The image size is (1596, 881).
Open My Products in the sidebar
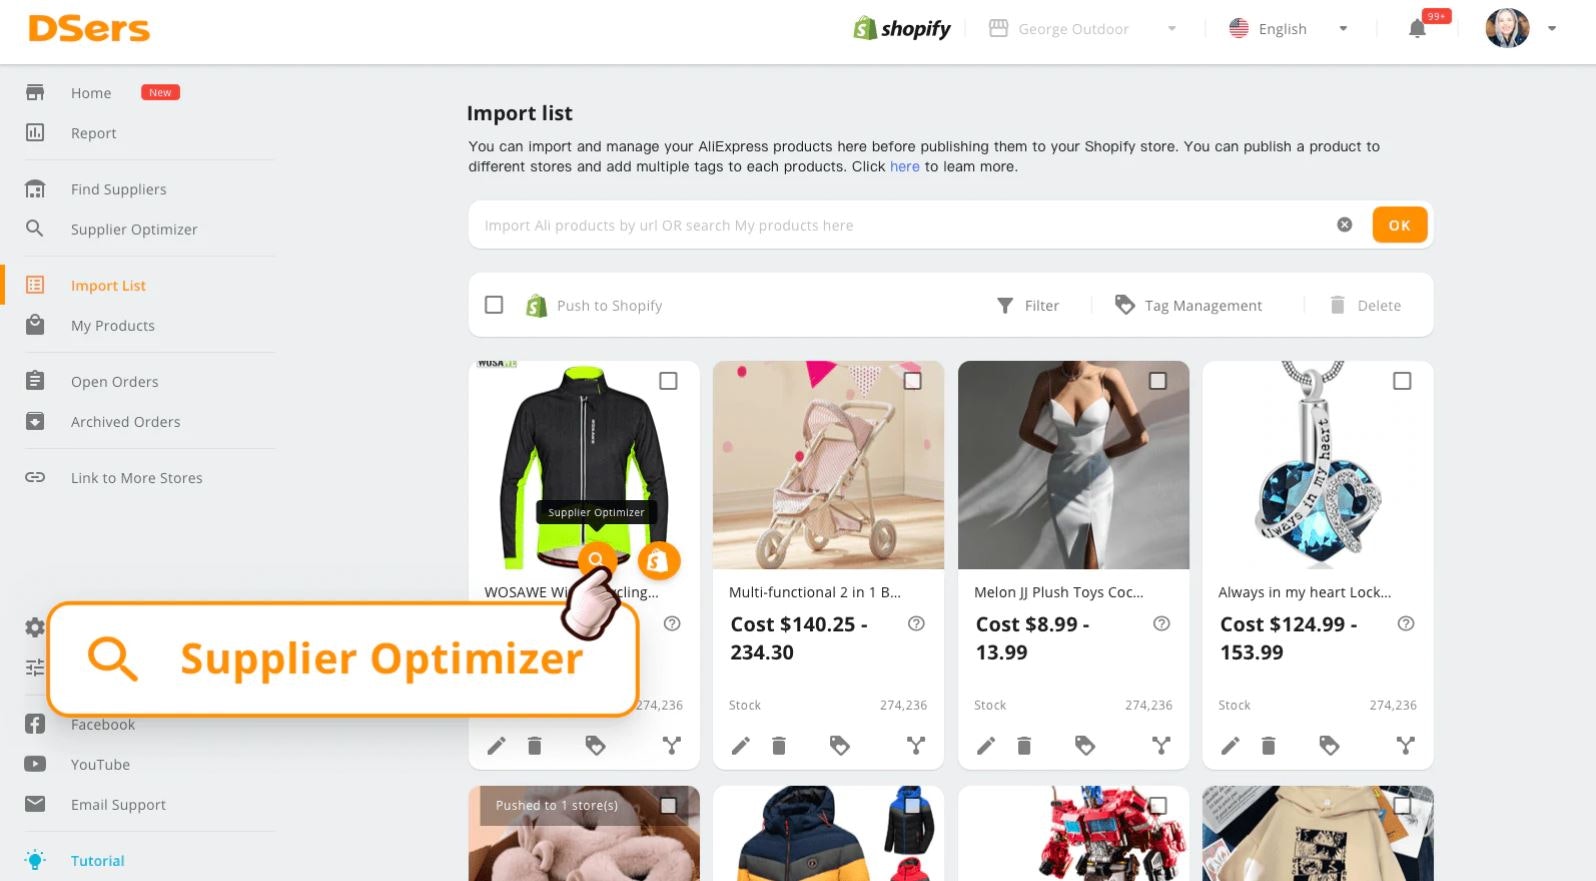pyautogui.click(x=113, y=325)
